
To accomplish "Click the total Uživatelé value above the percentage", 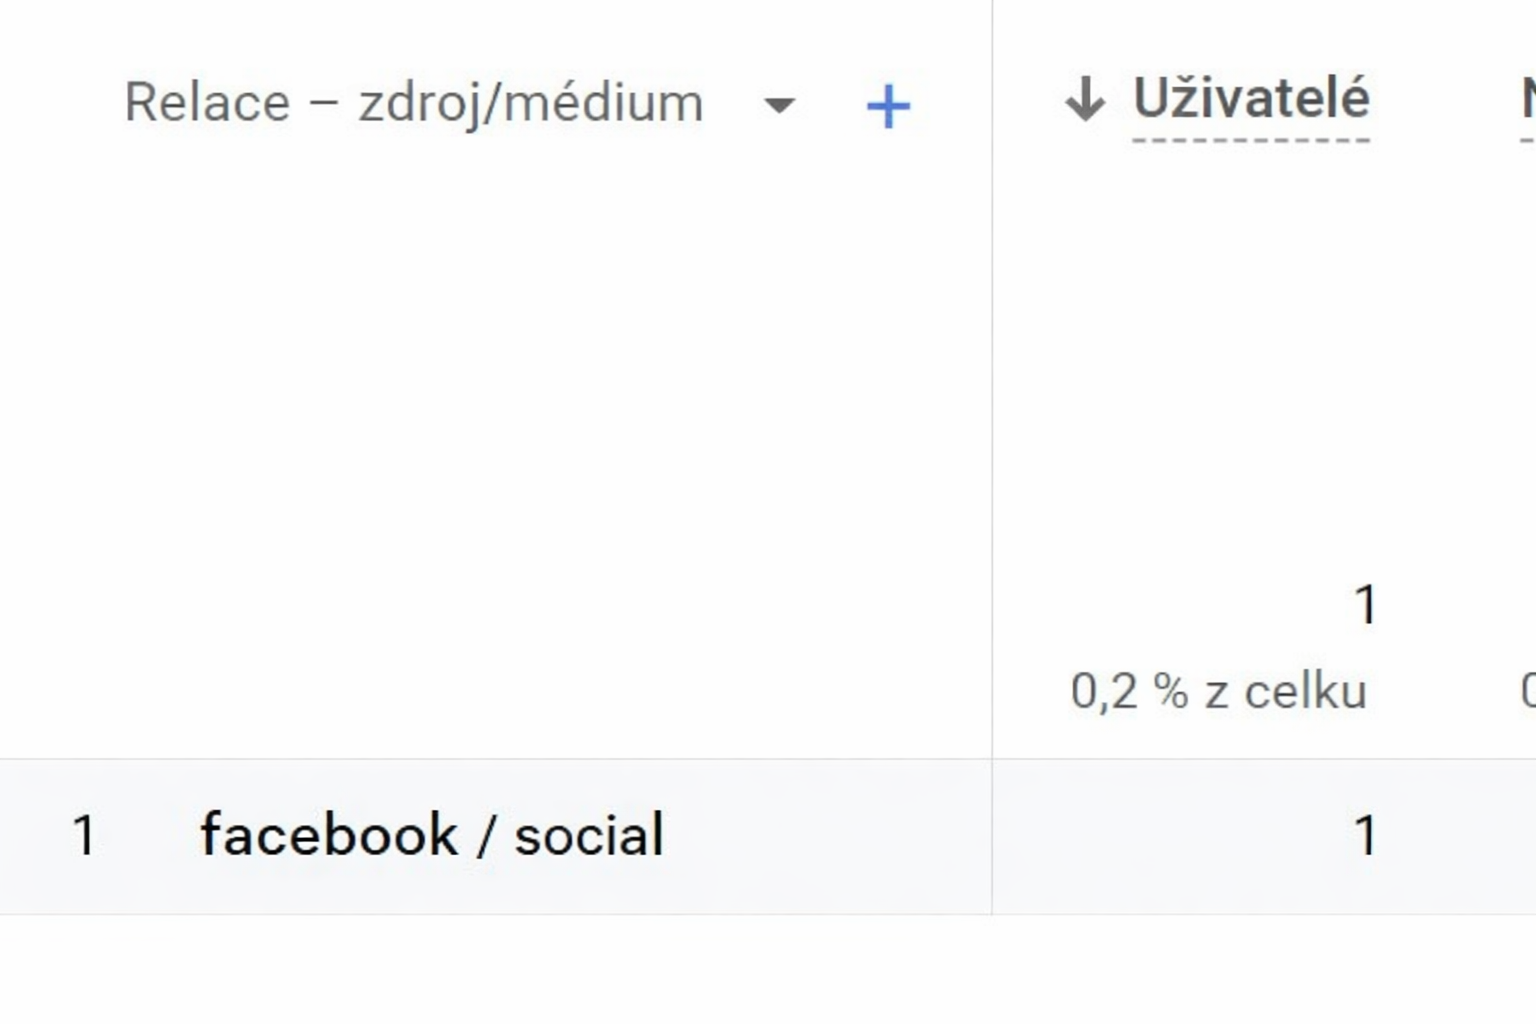I will (x=1365, y=604).
